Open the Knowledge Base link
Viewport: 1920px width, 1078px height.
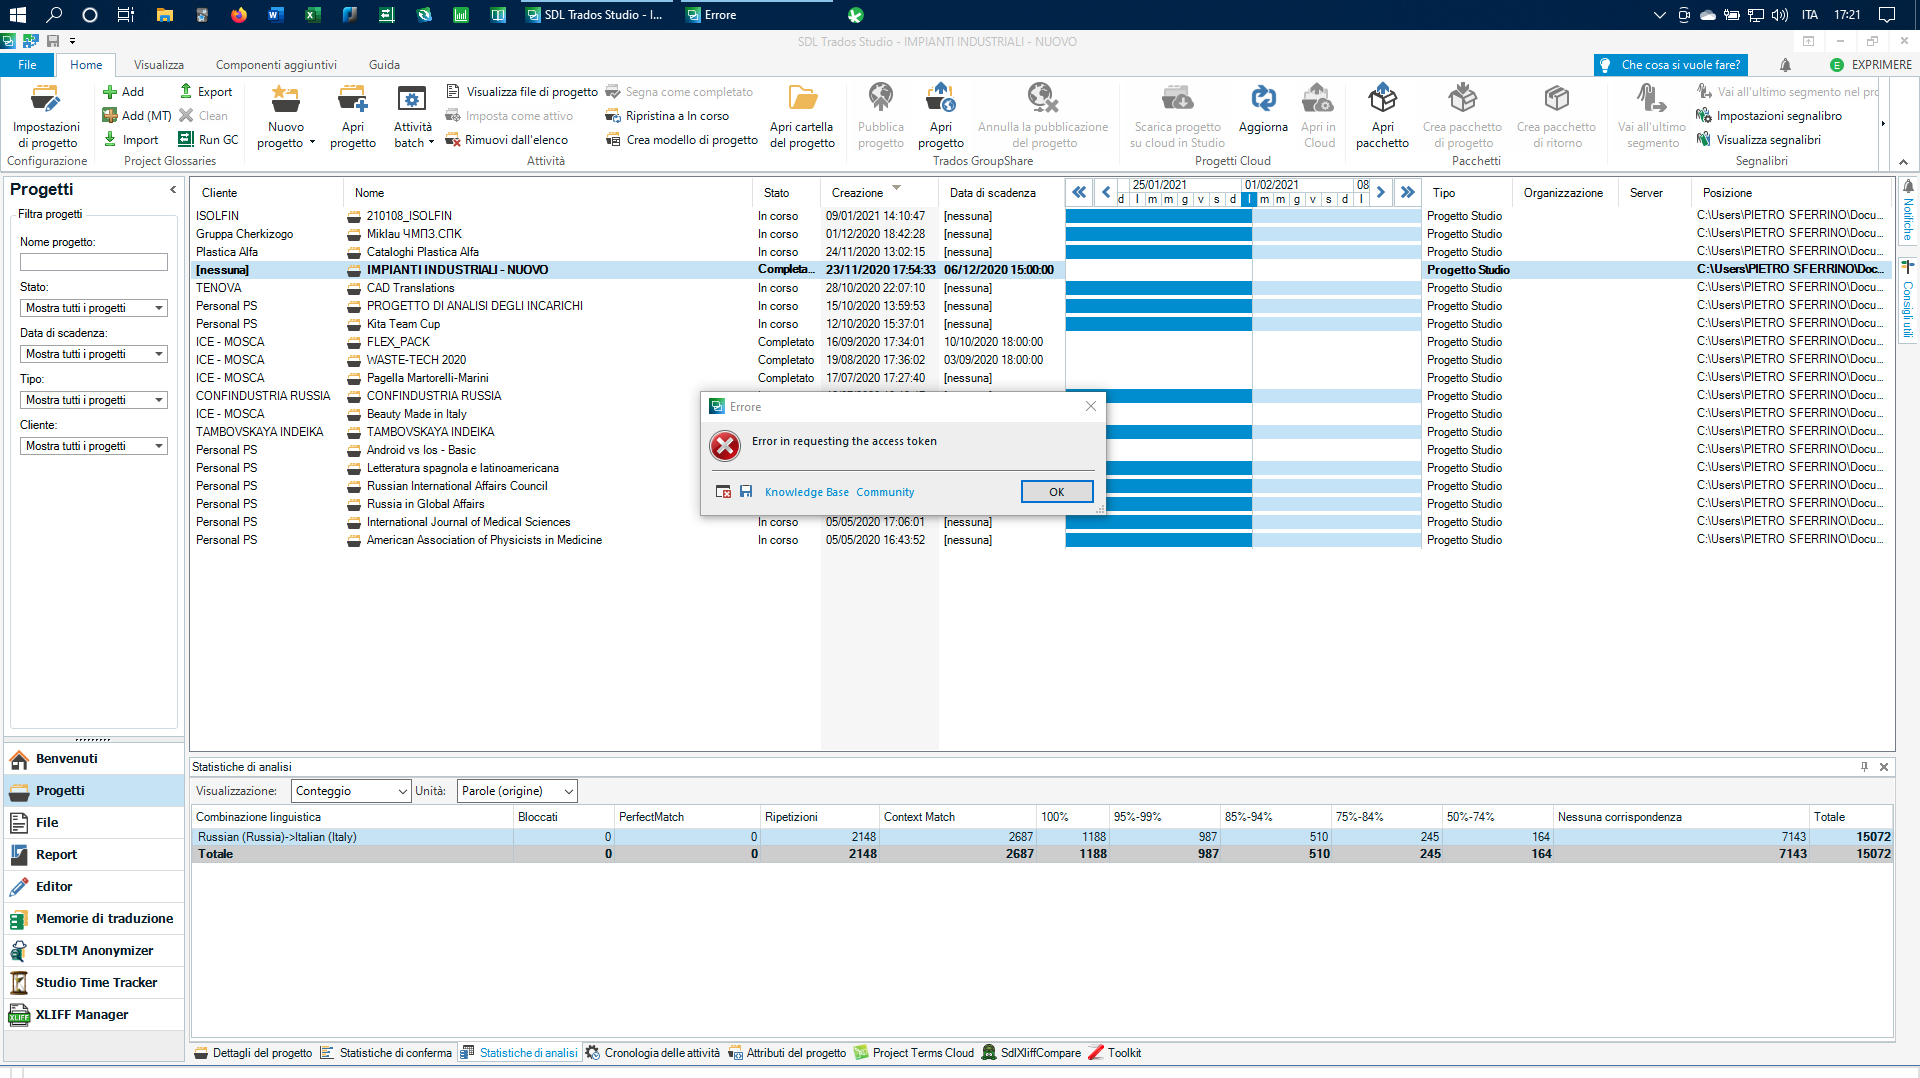tap(806, 492)
